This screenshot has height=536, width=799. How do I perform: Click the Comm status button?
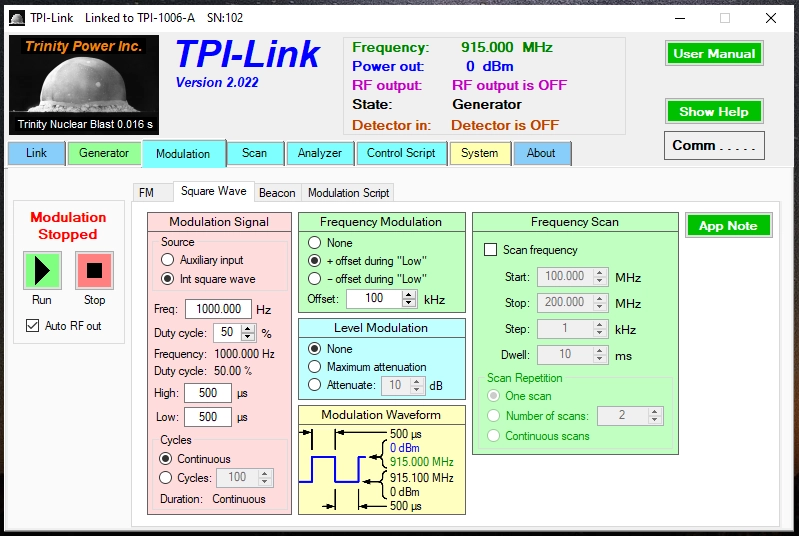[714, 146]
